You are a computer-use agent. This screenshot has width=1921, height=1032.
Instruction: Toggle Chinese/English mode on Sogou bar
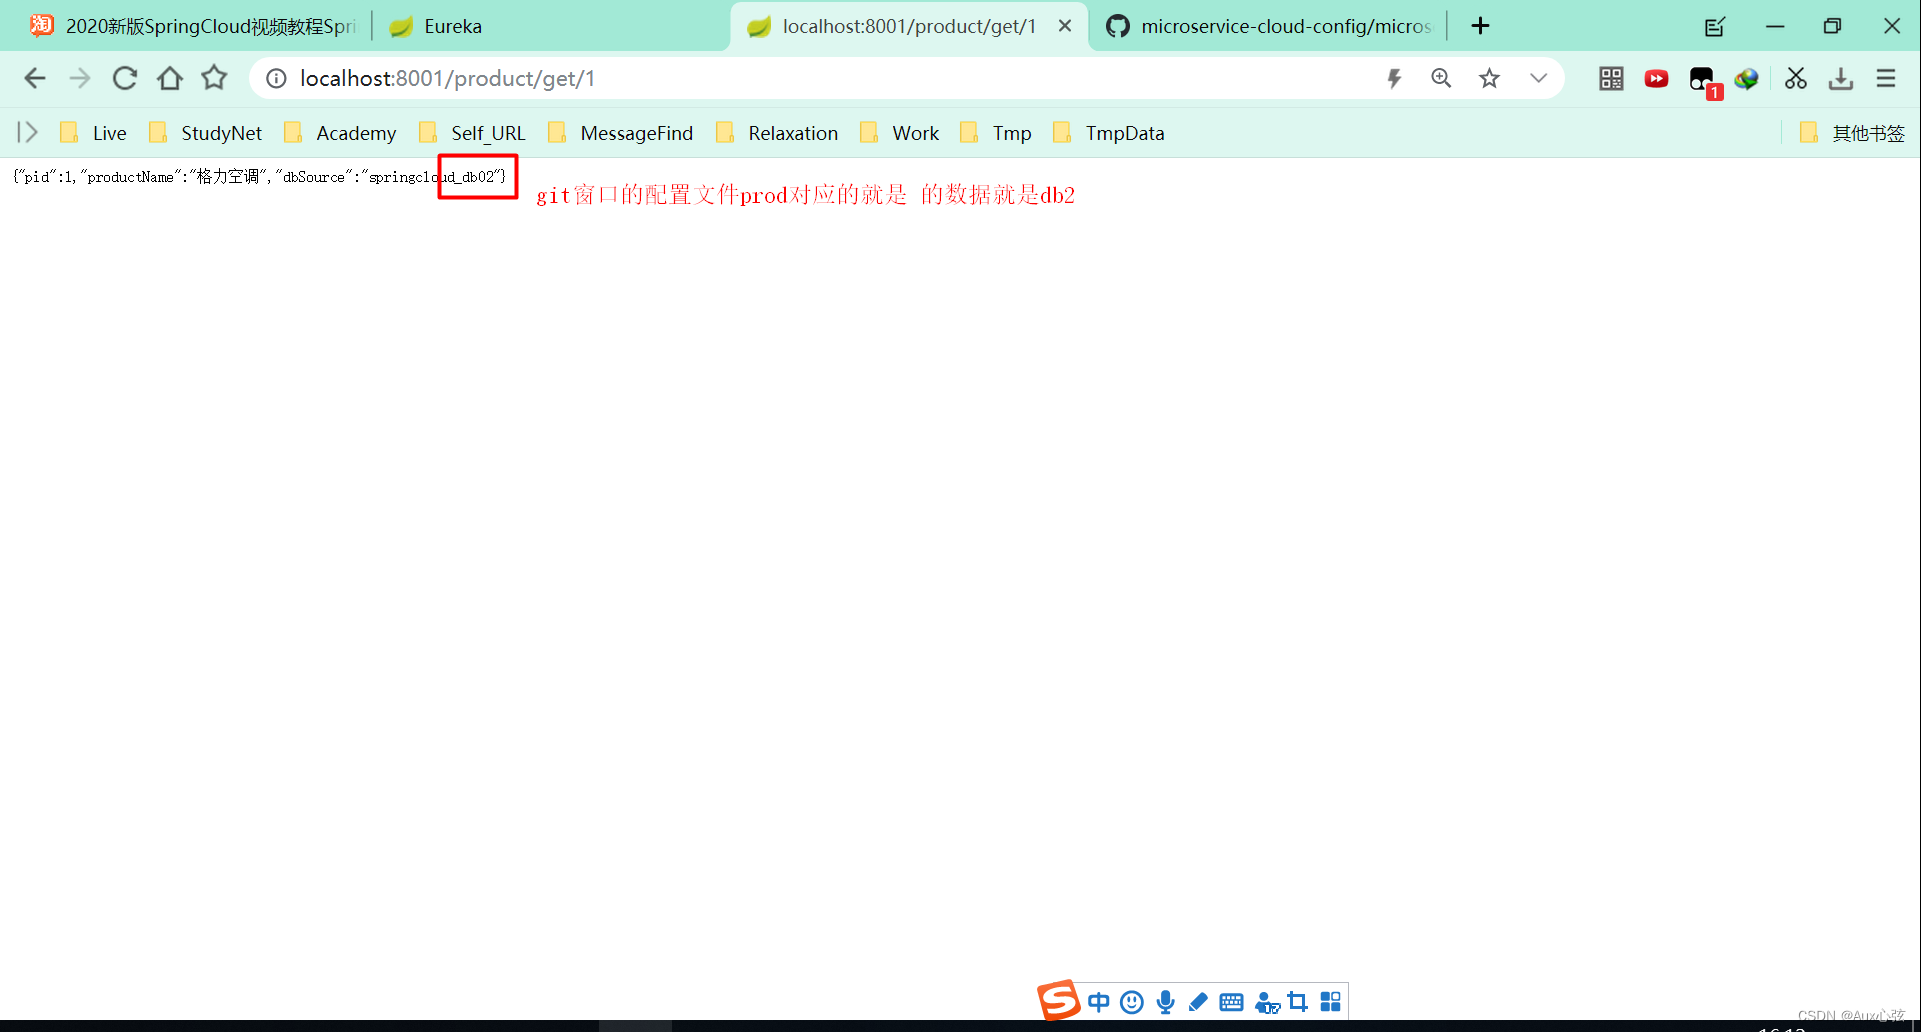click(x=1099, y=1001)
